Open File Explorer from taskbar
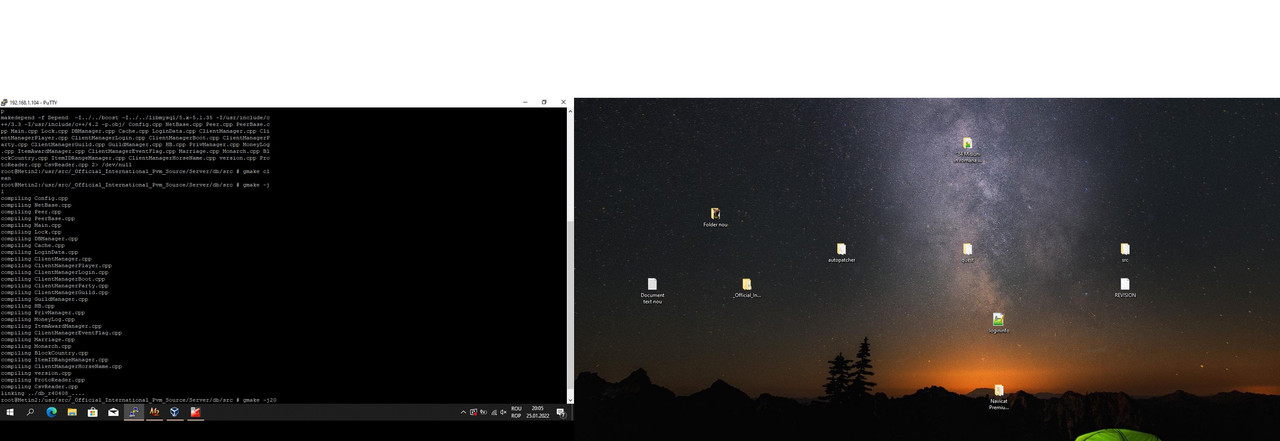Screen dimensions: 1280x441 coord(72,412)
